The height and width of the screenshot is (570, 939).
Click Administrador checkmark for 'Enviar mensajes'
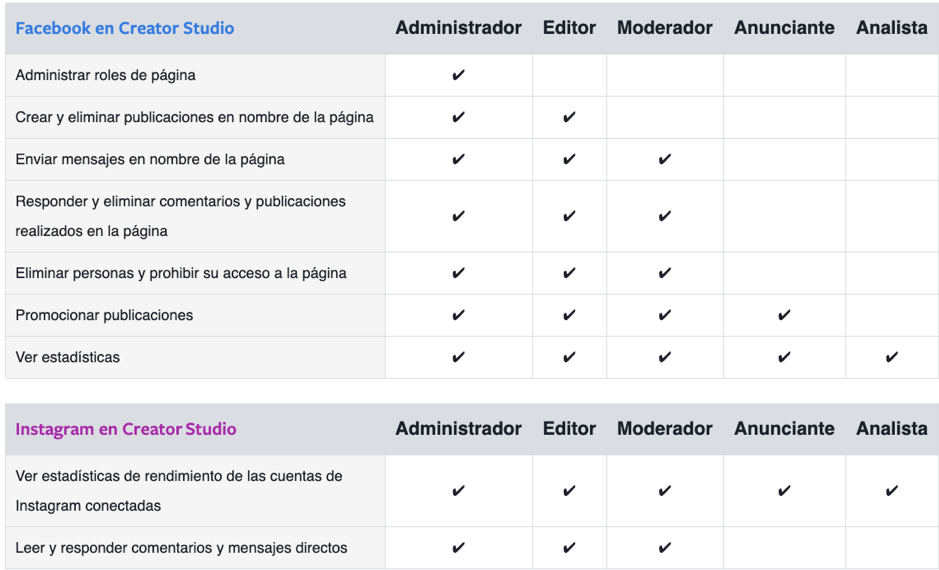tap(458, 159)
